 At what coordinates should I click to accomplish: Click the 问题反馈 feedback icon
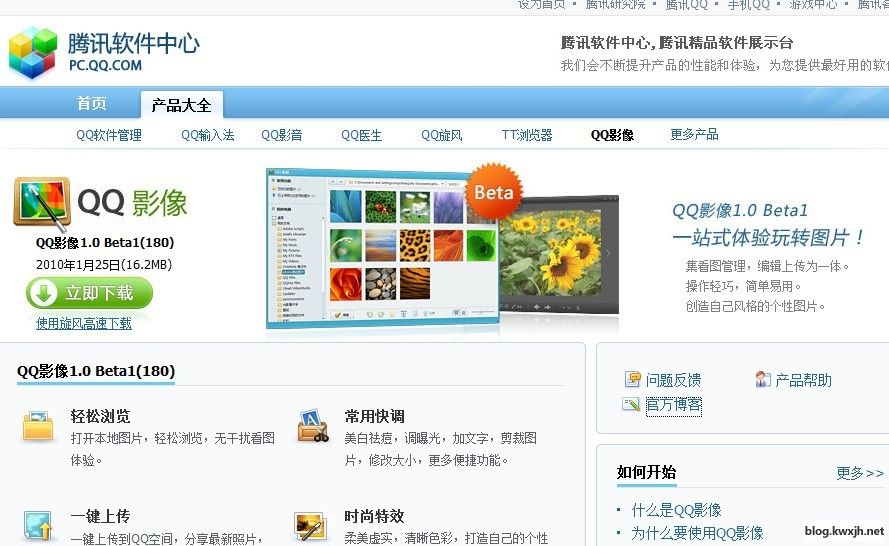(x=632, y=379)
